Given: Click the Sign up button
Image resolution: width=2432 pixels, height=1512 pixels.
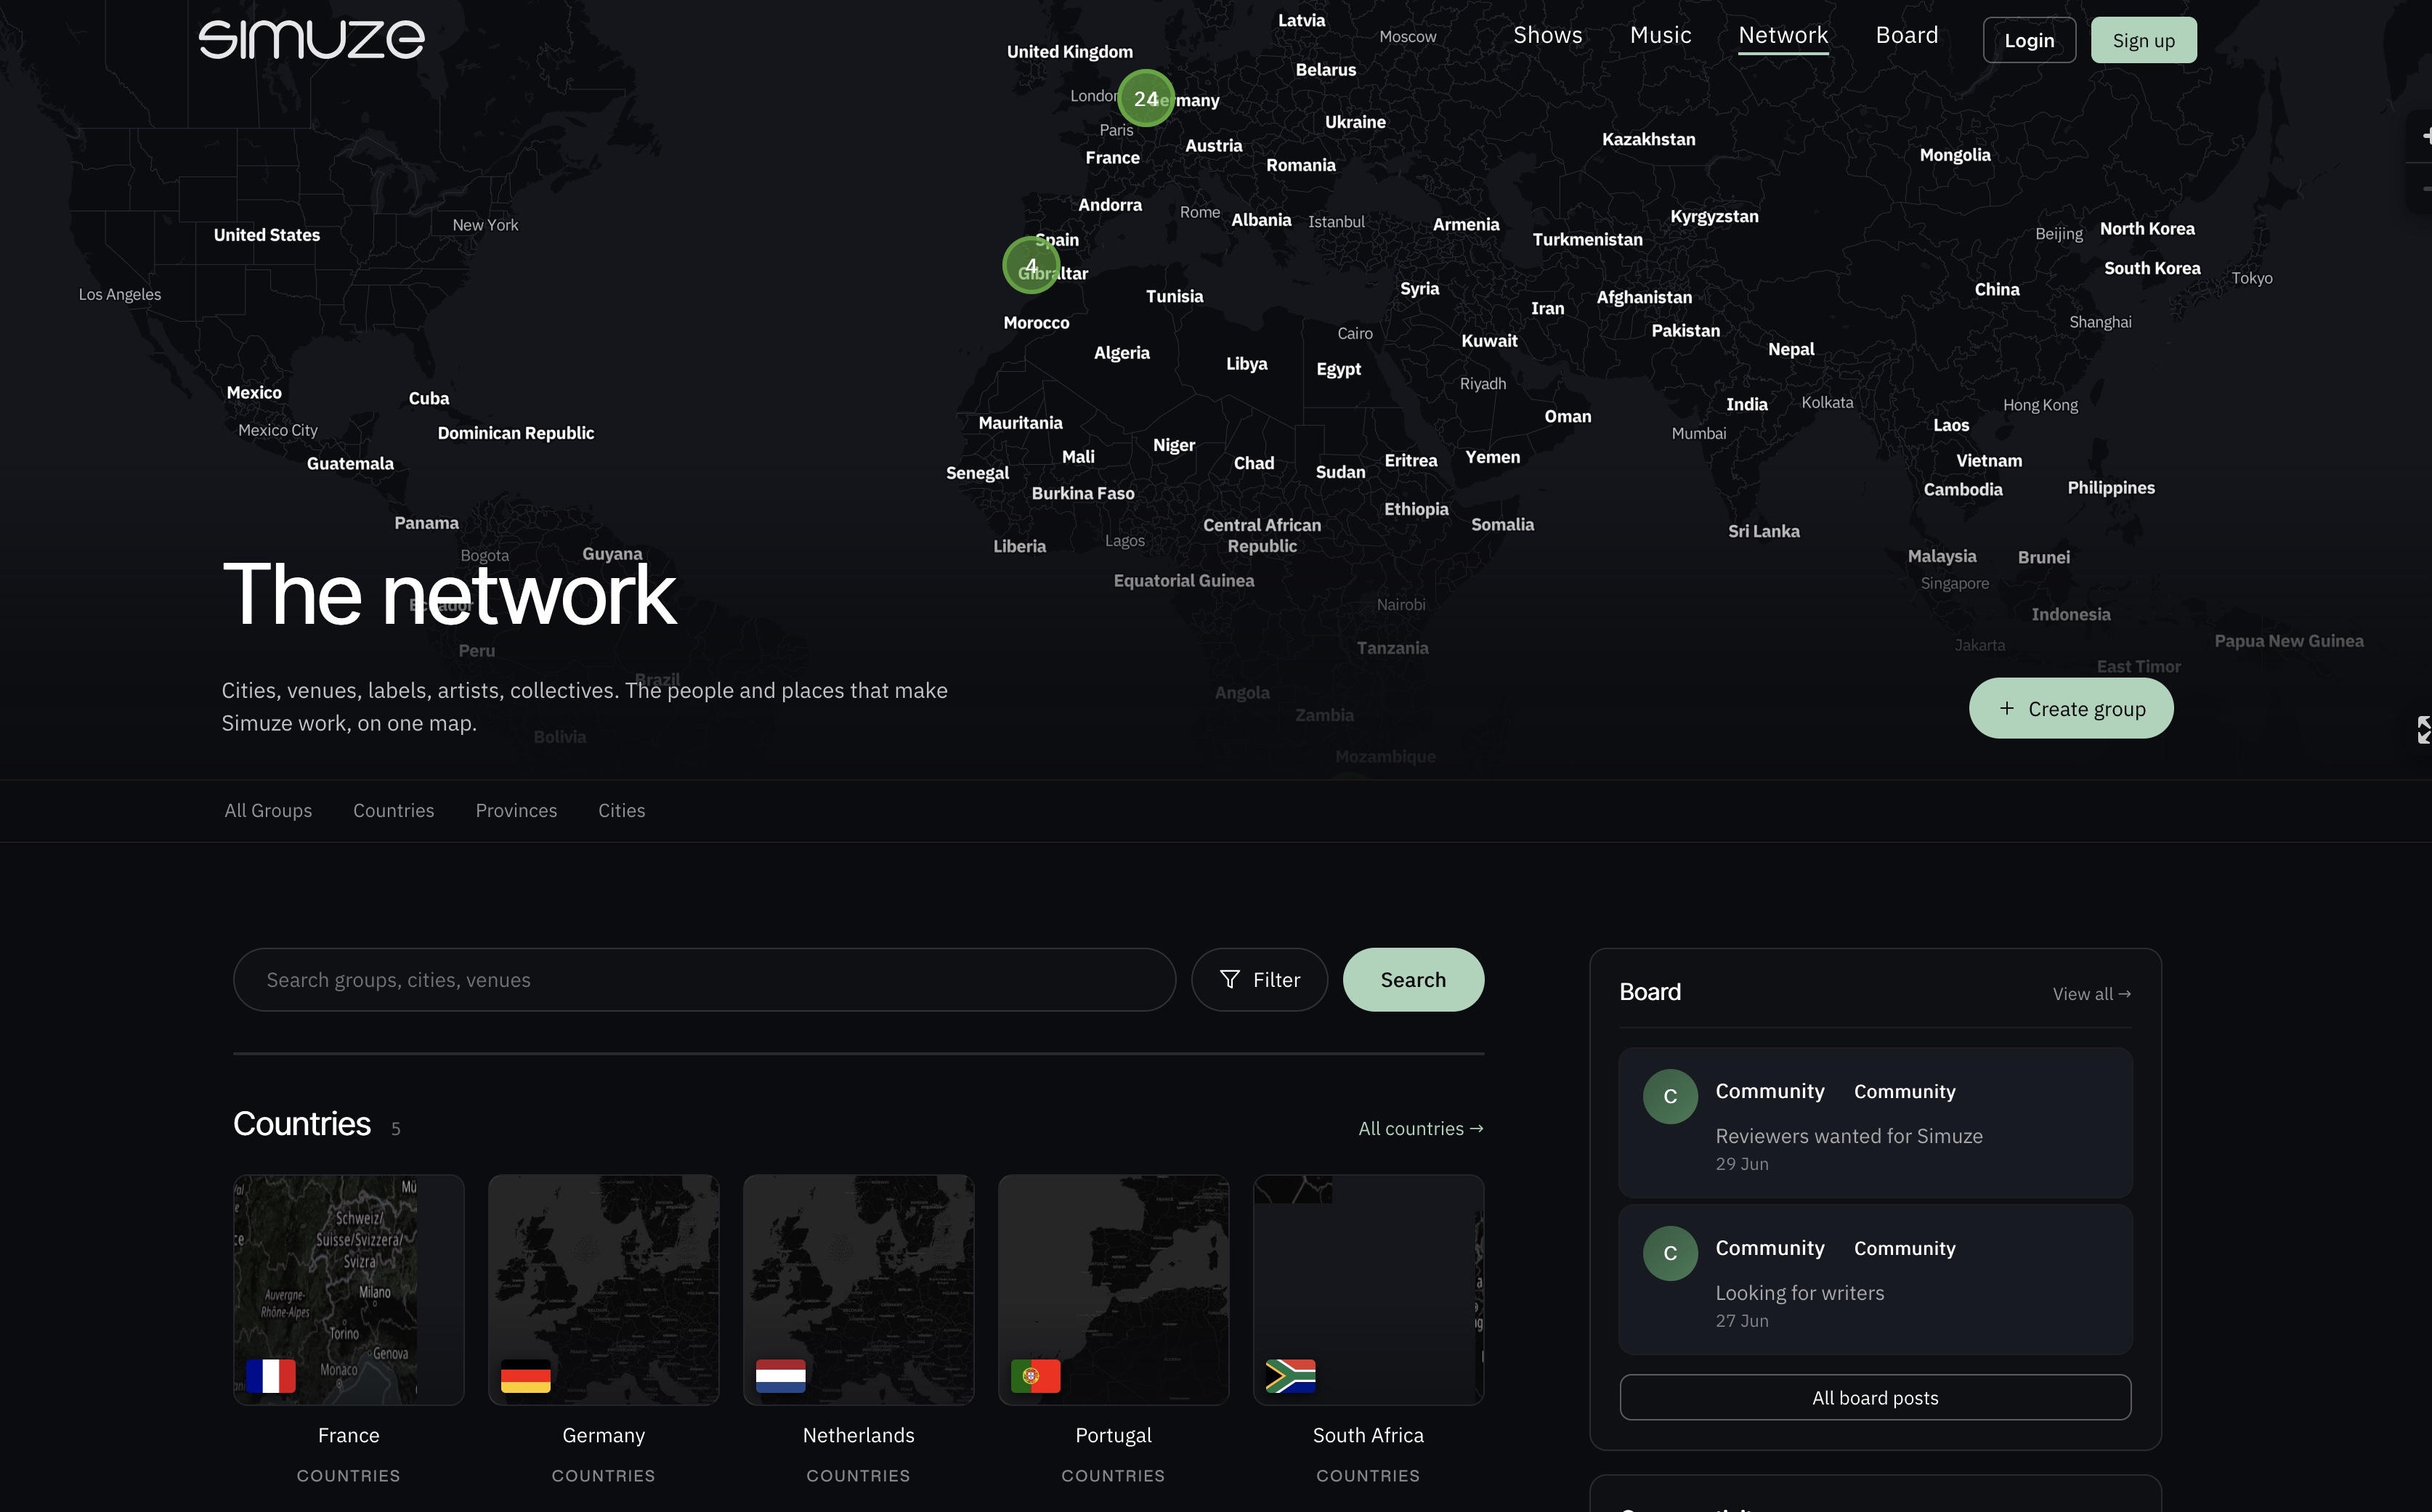Looking at the screenshot, I should (x=2143, y=40).
